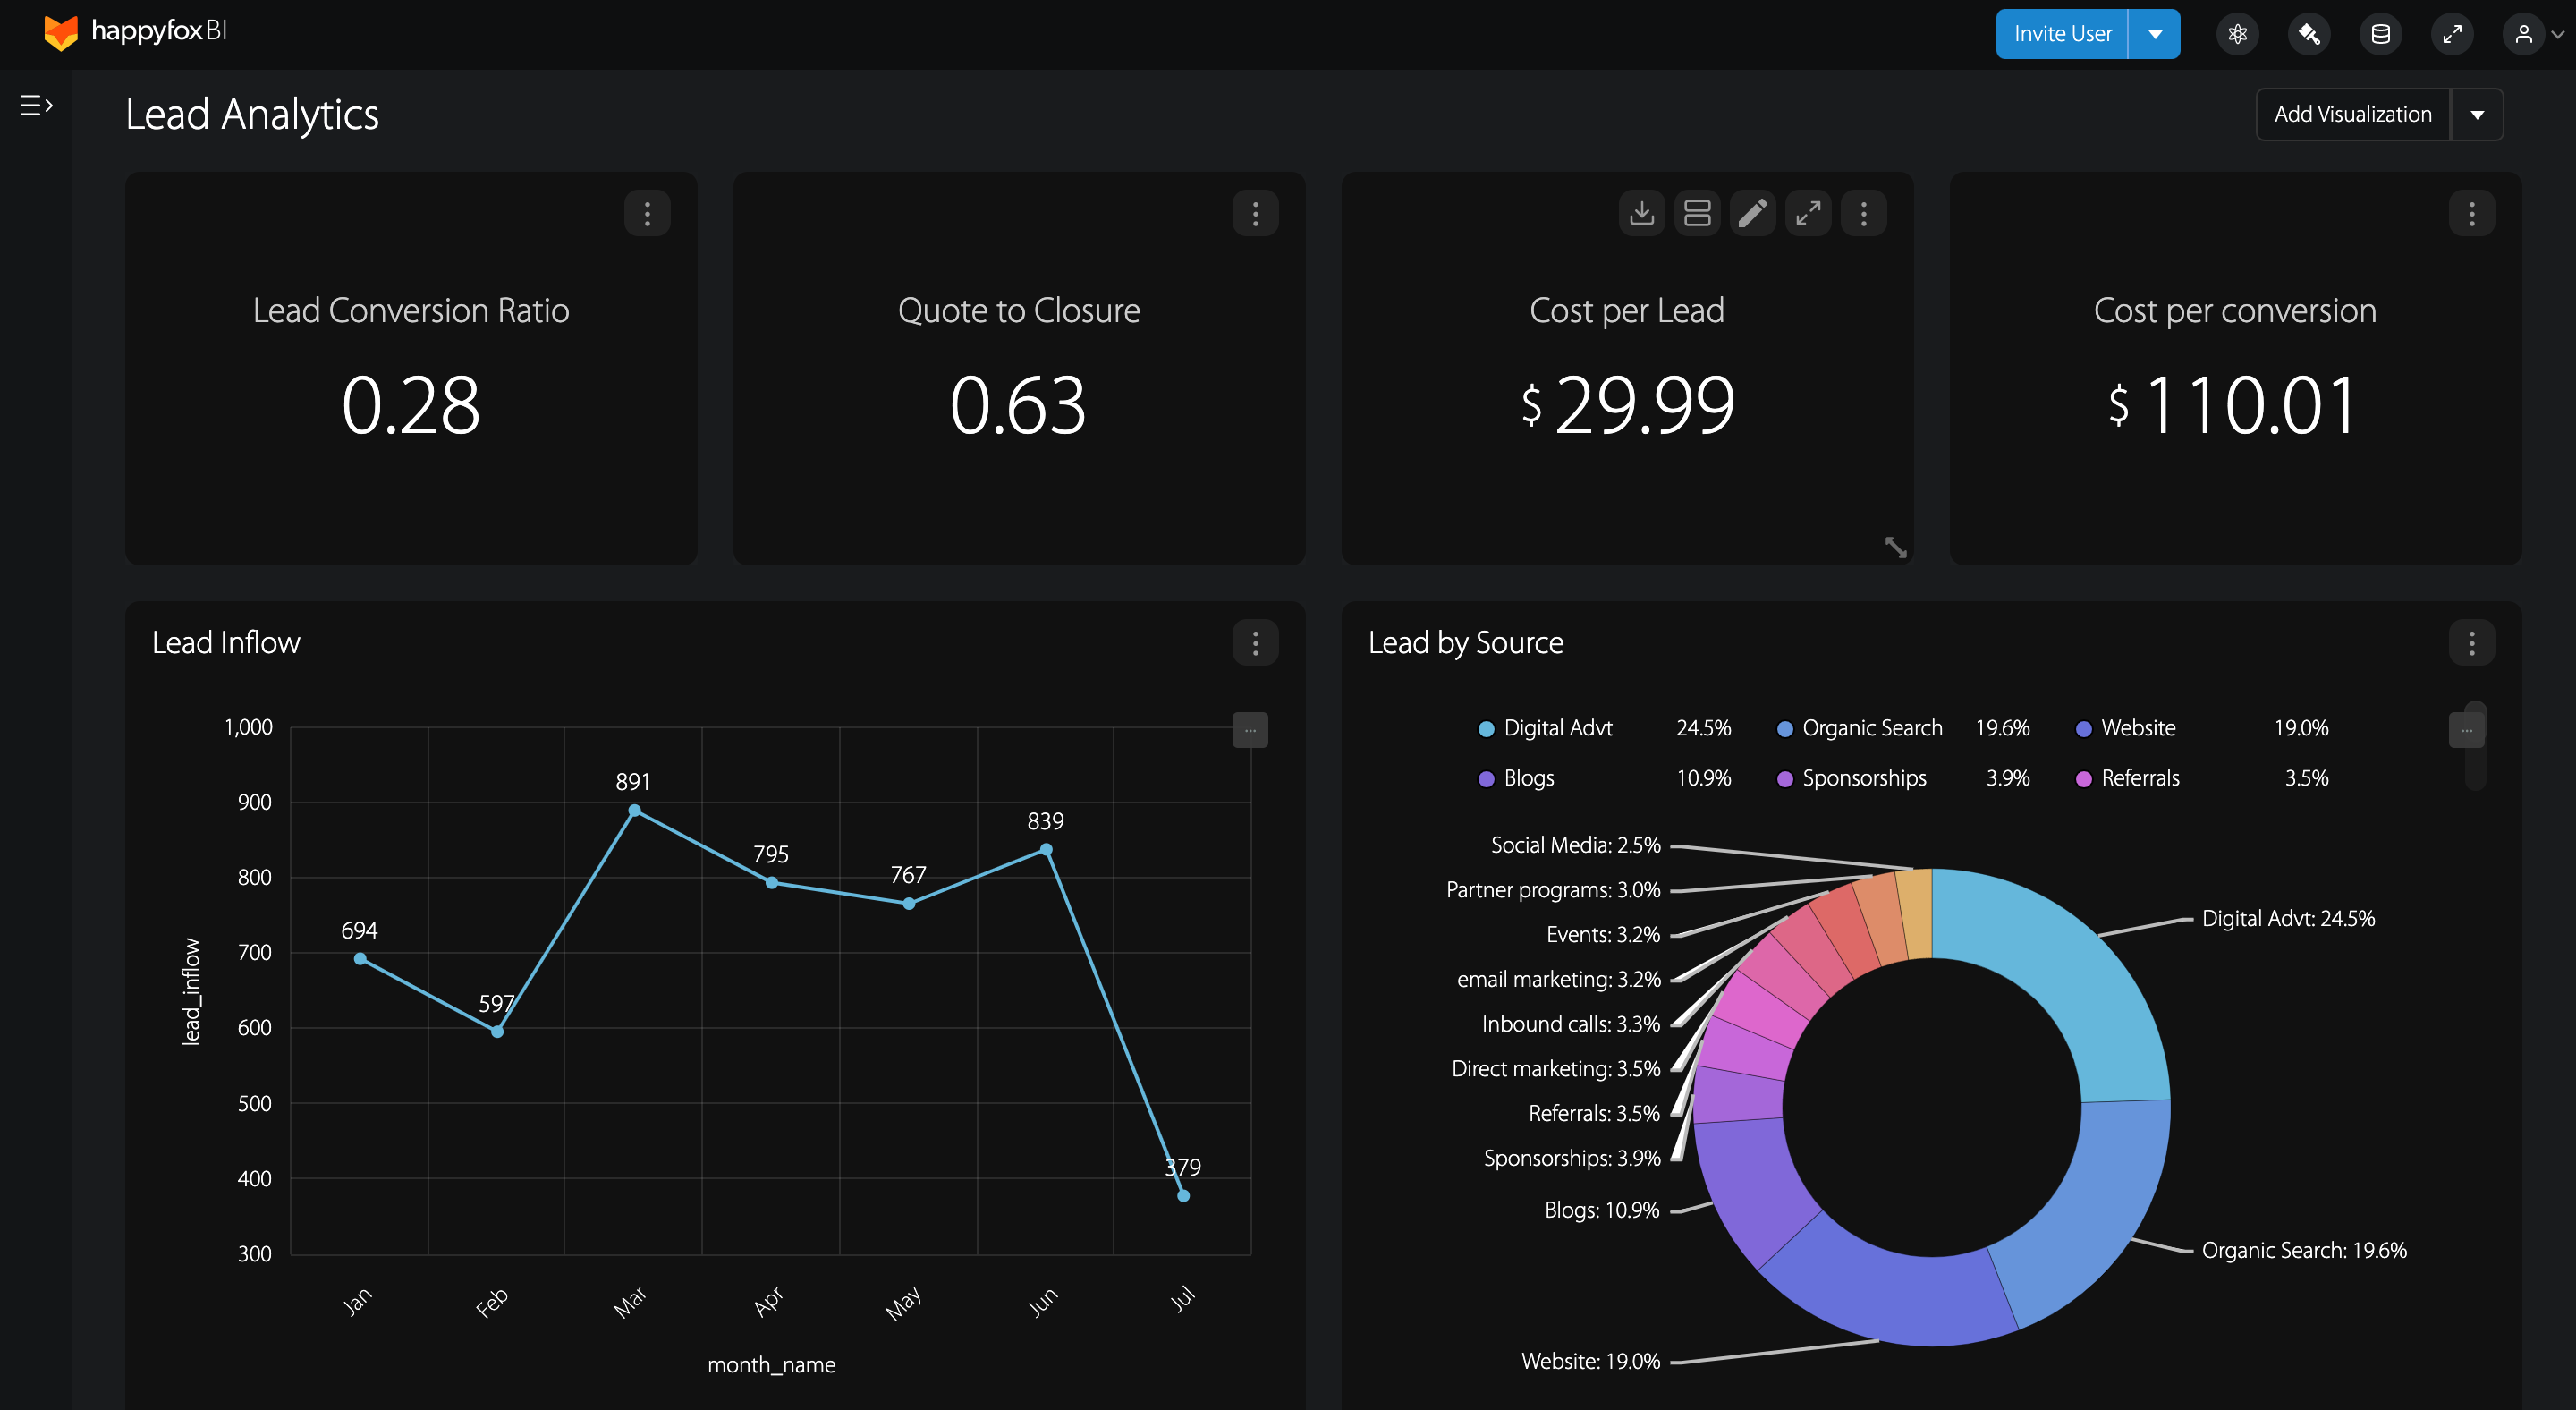Click the value '$ 110.01'
The width and height of the screenshot is (2576, 1410).
tap(2233, 405)
